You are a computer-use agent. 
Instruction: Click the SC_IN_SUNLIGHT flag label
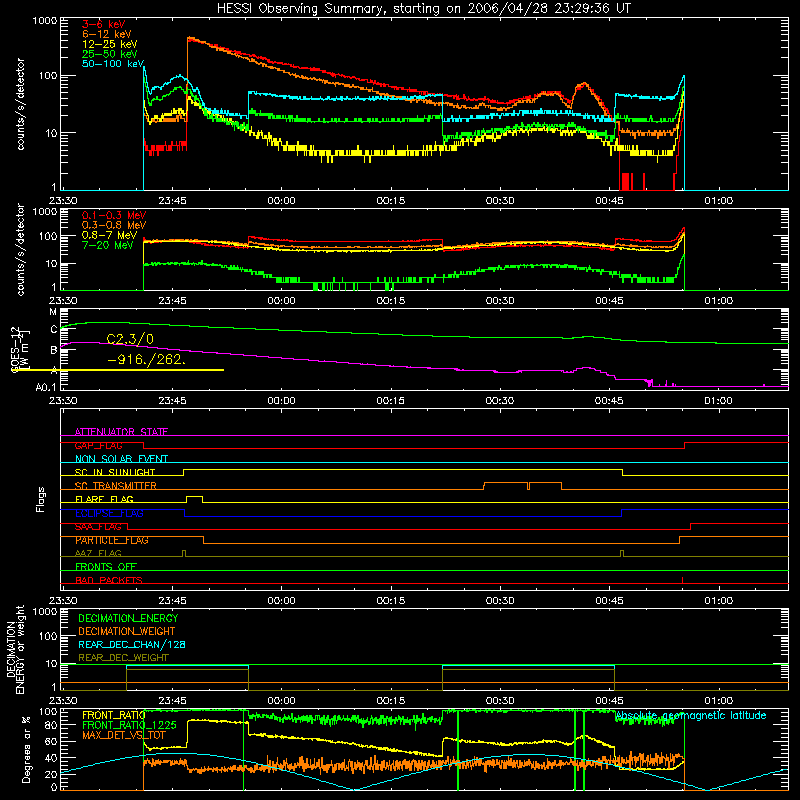(115, 472)
